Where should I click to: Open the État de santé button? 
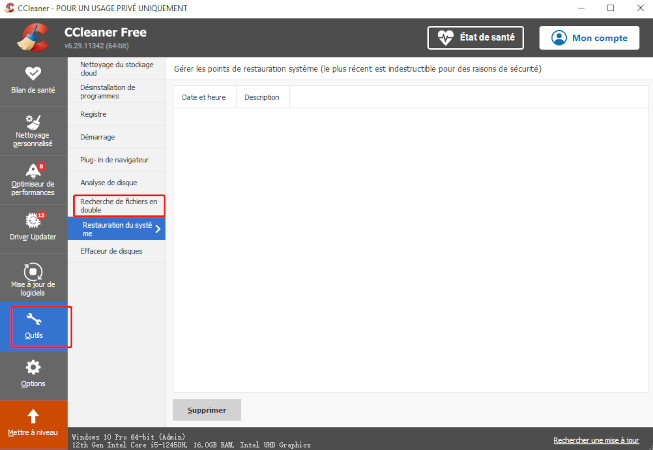pyautogui.click(x=476, y=38)
